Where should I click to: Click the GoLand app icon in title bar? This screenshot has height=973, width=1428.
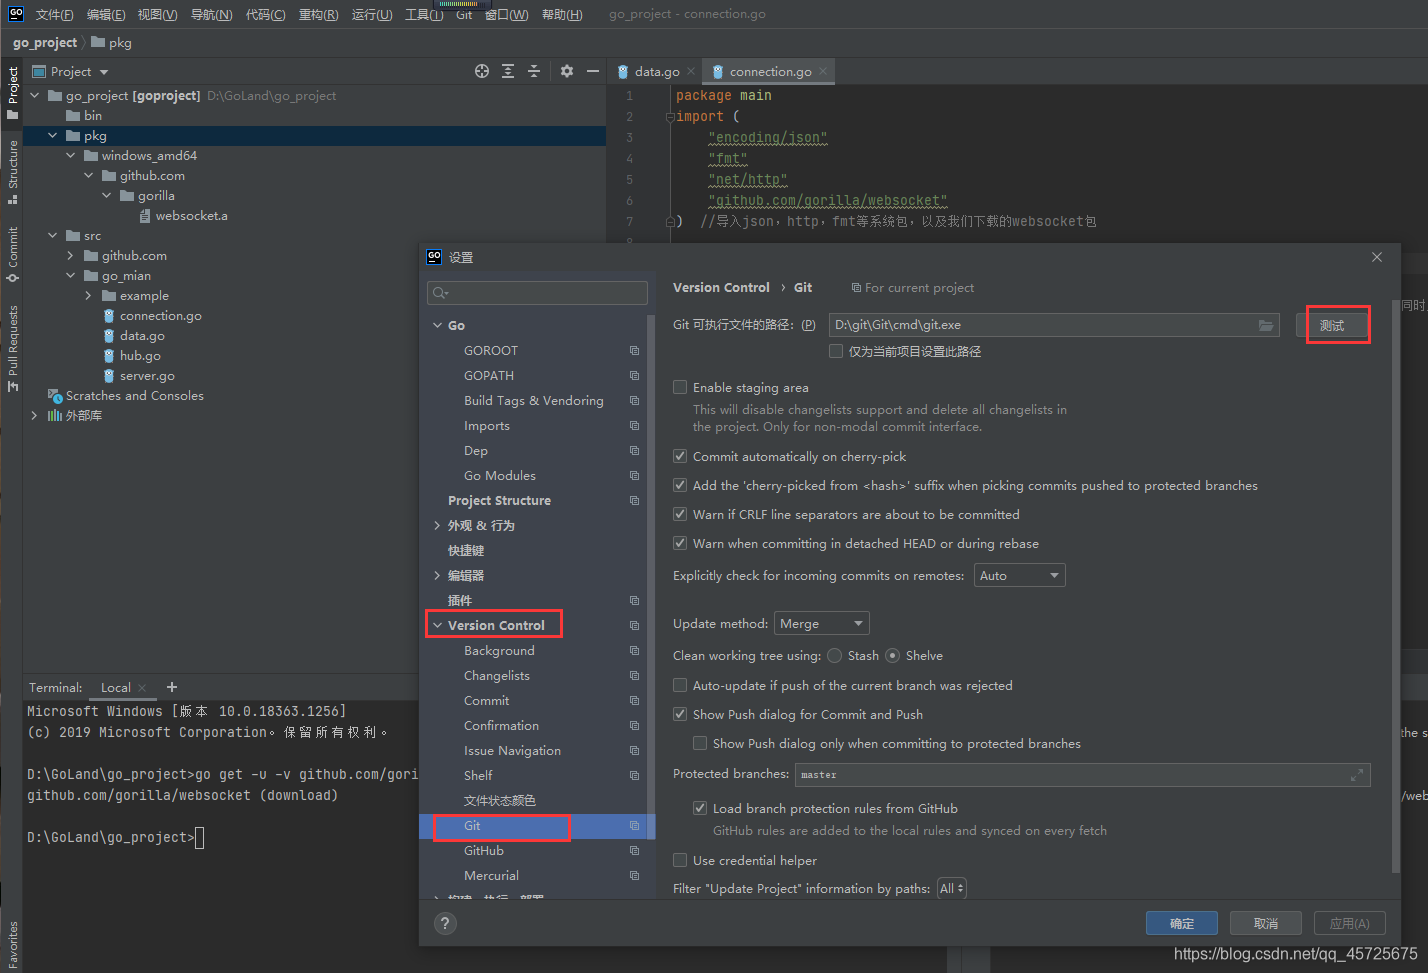pyautogui.click(x=16, y=14)
